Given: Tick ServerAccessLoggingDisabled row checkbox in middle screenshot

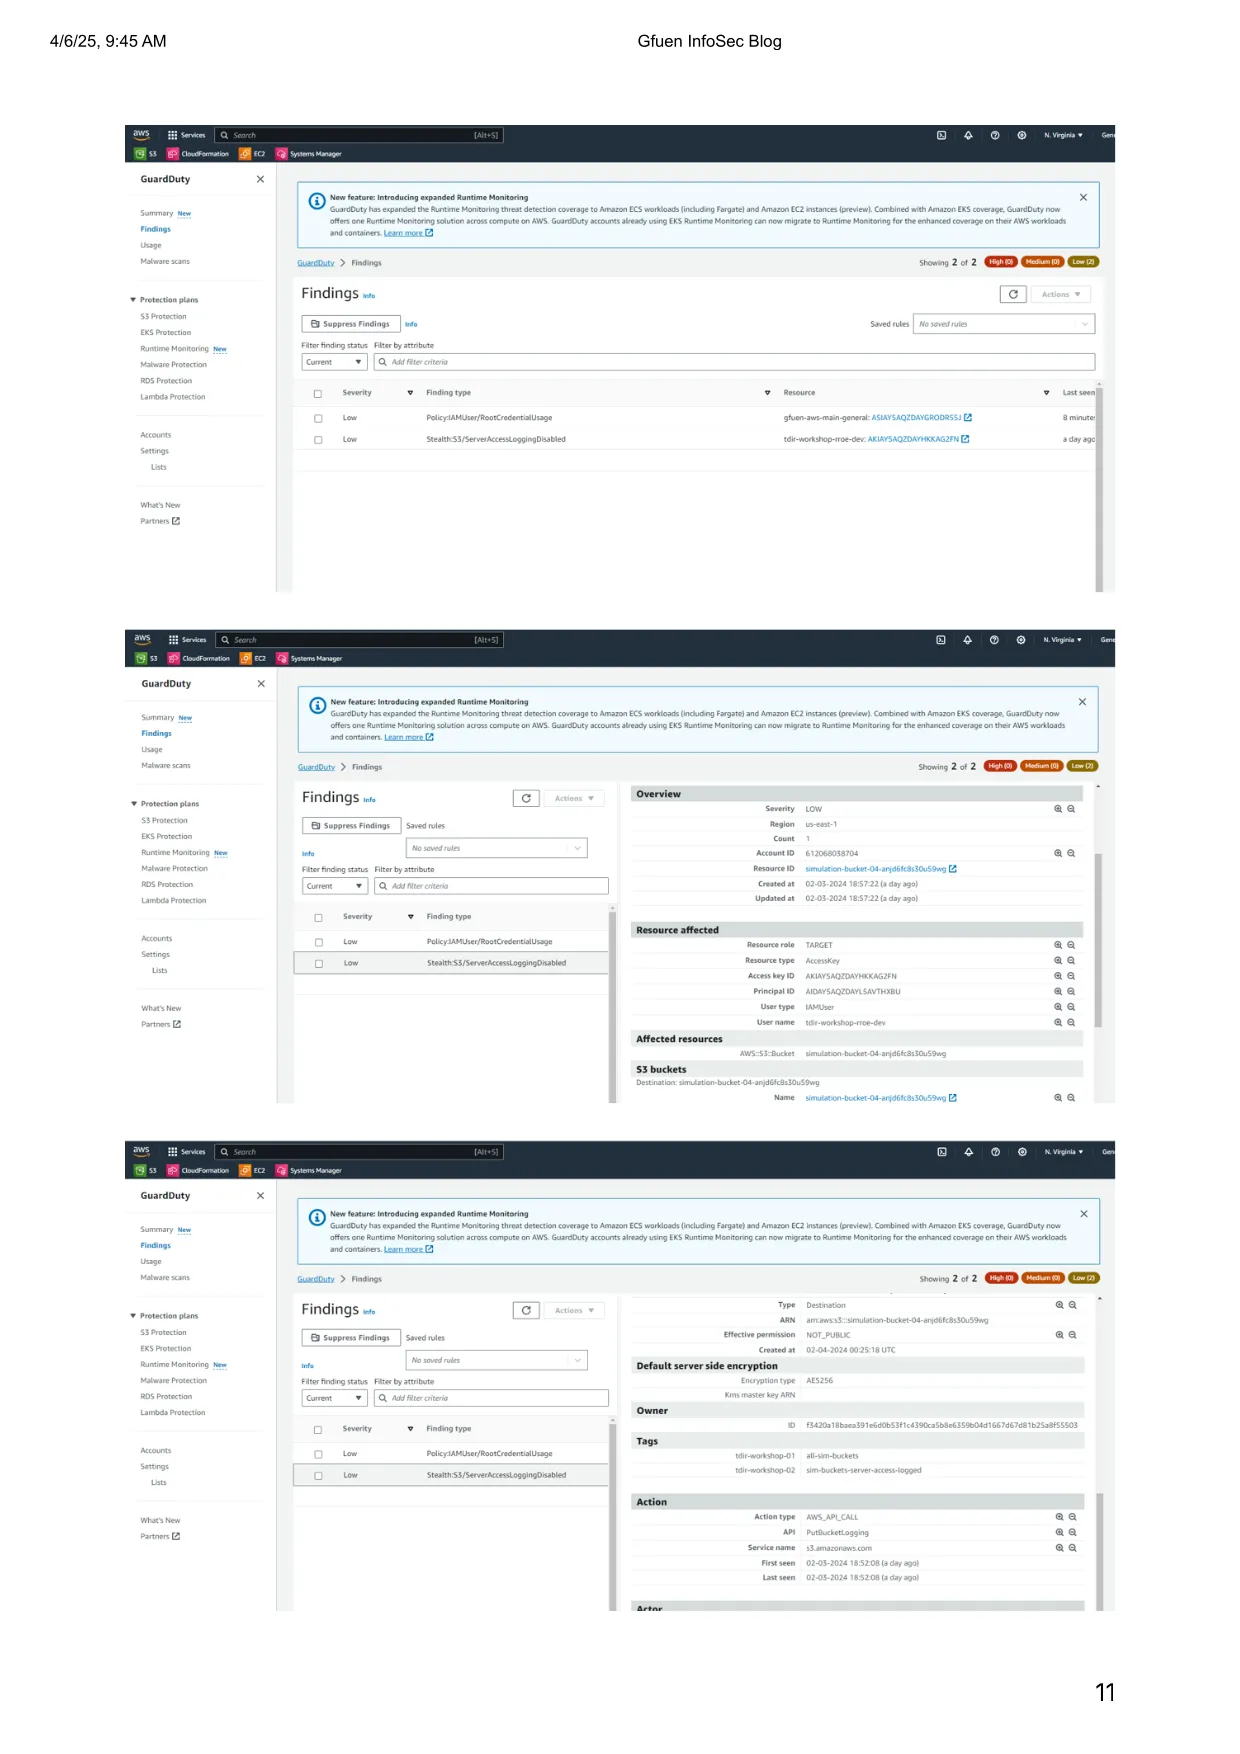Looking at the screenshot, I should [x=319, y=964].
